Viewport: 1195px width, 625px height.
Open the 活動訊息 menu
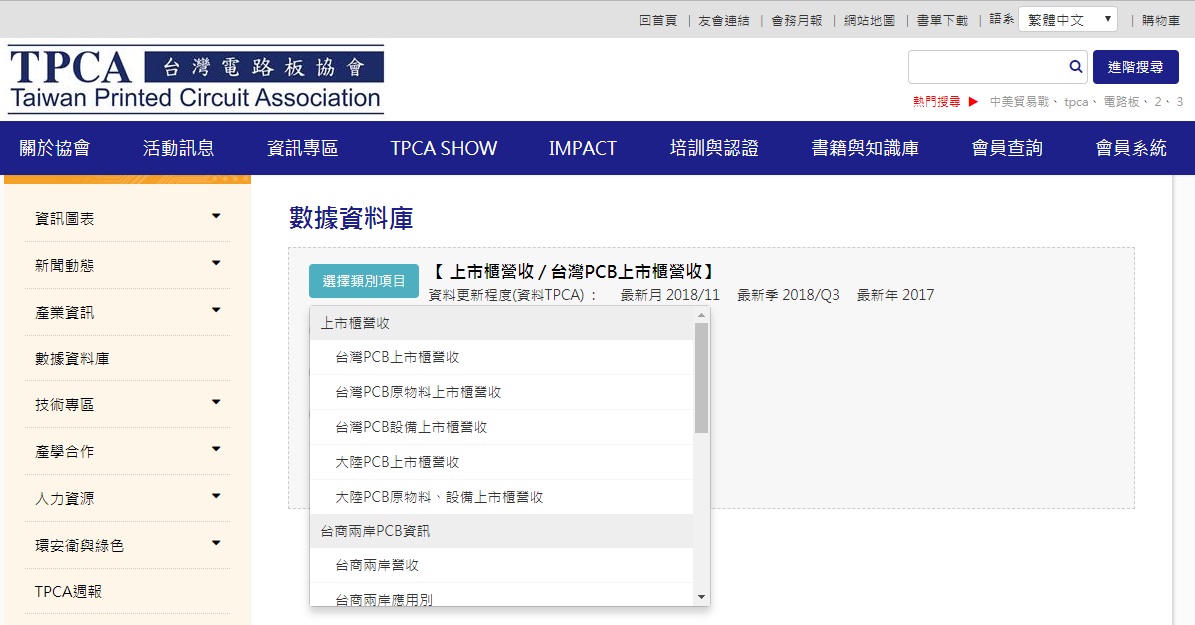pos(178,148)
